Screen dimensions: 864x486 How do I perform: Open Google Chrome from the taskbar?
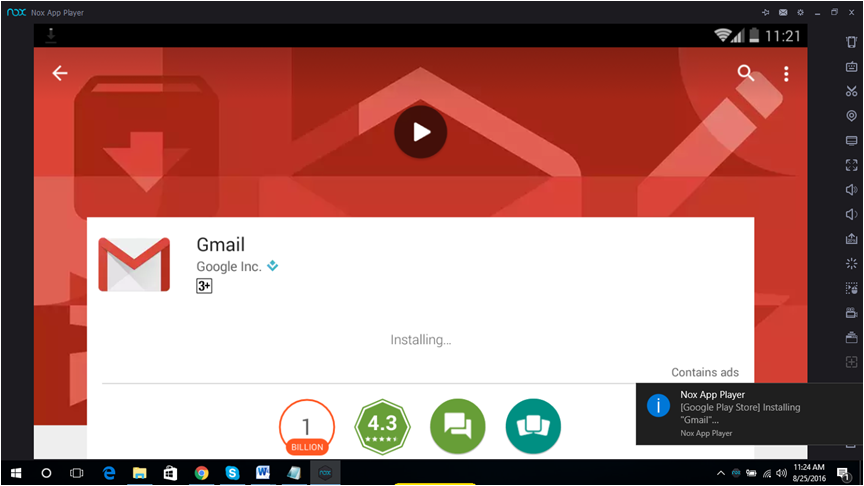click(x=201, y=472)
